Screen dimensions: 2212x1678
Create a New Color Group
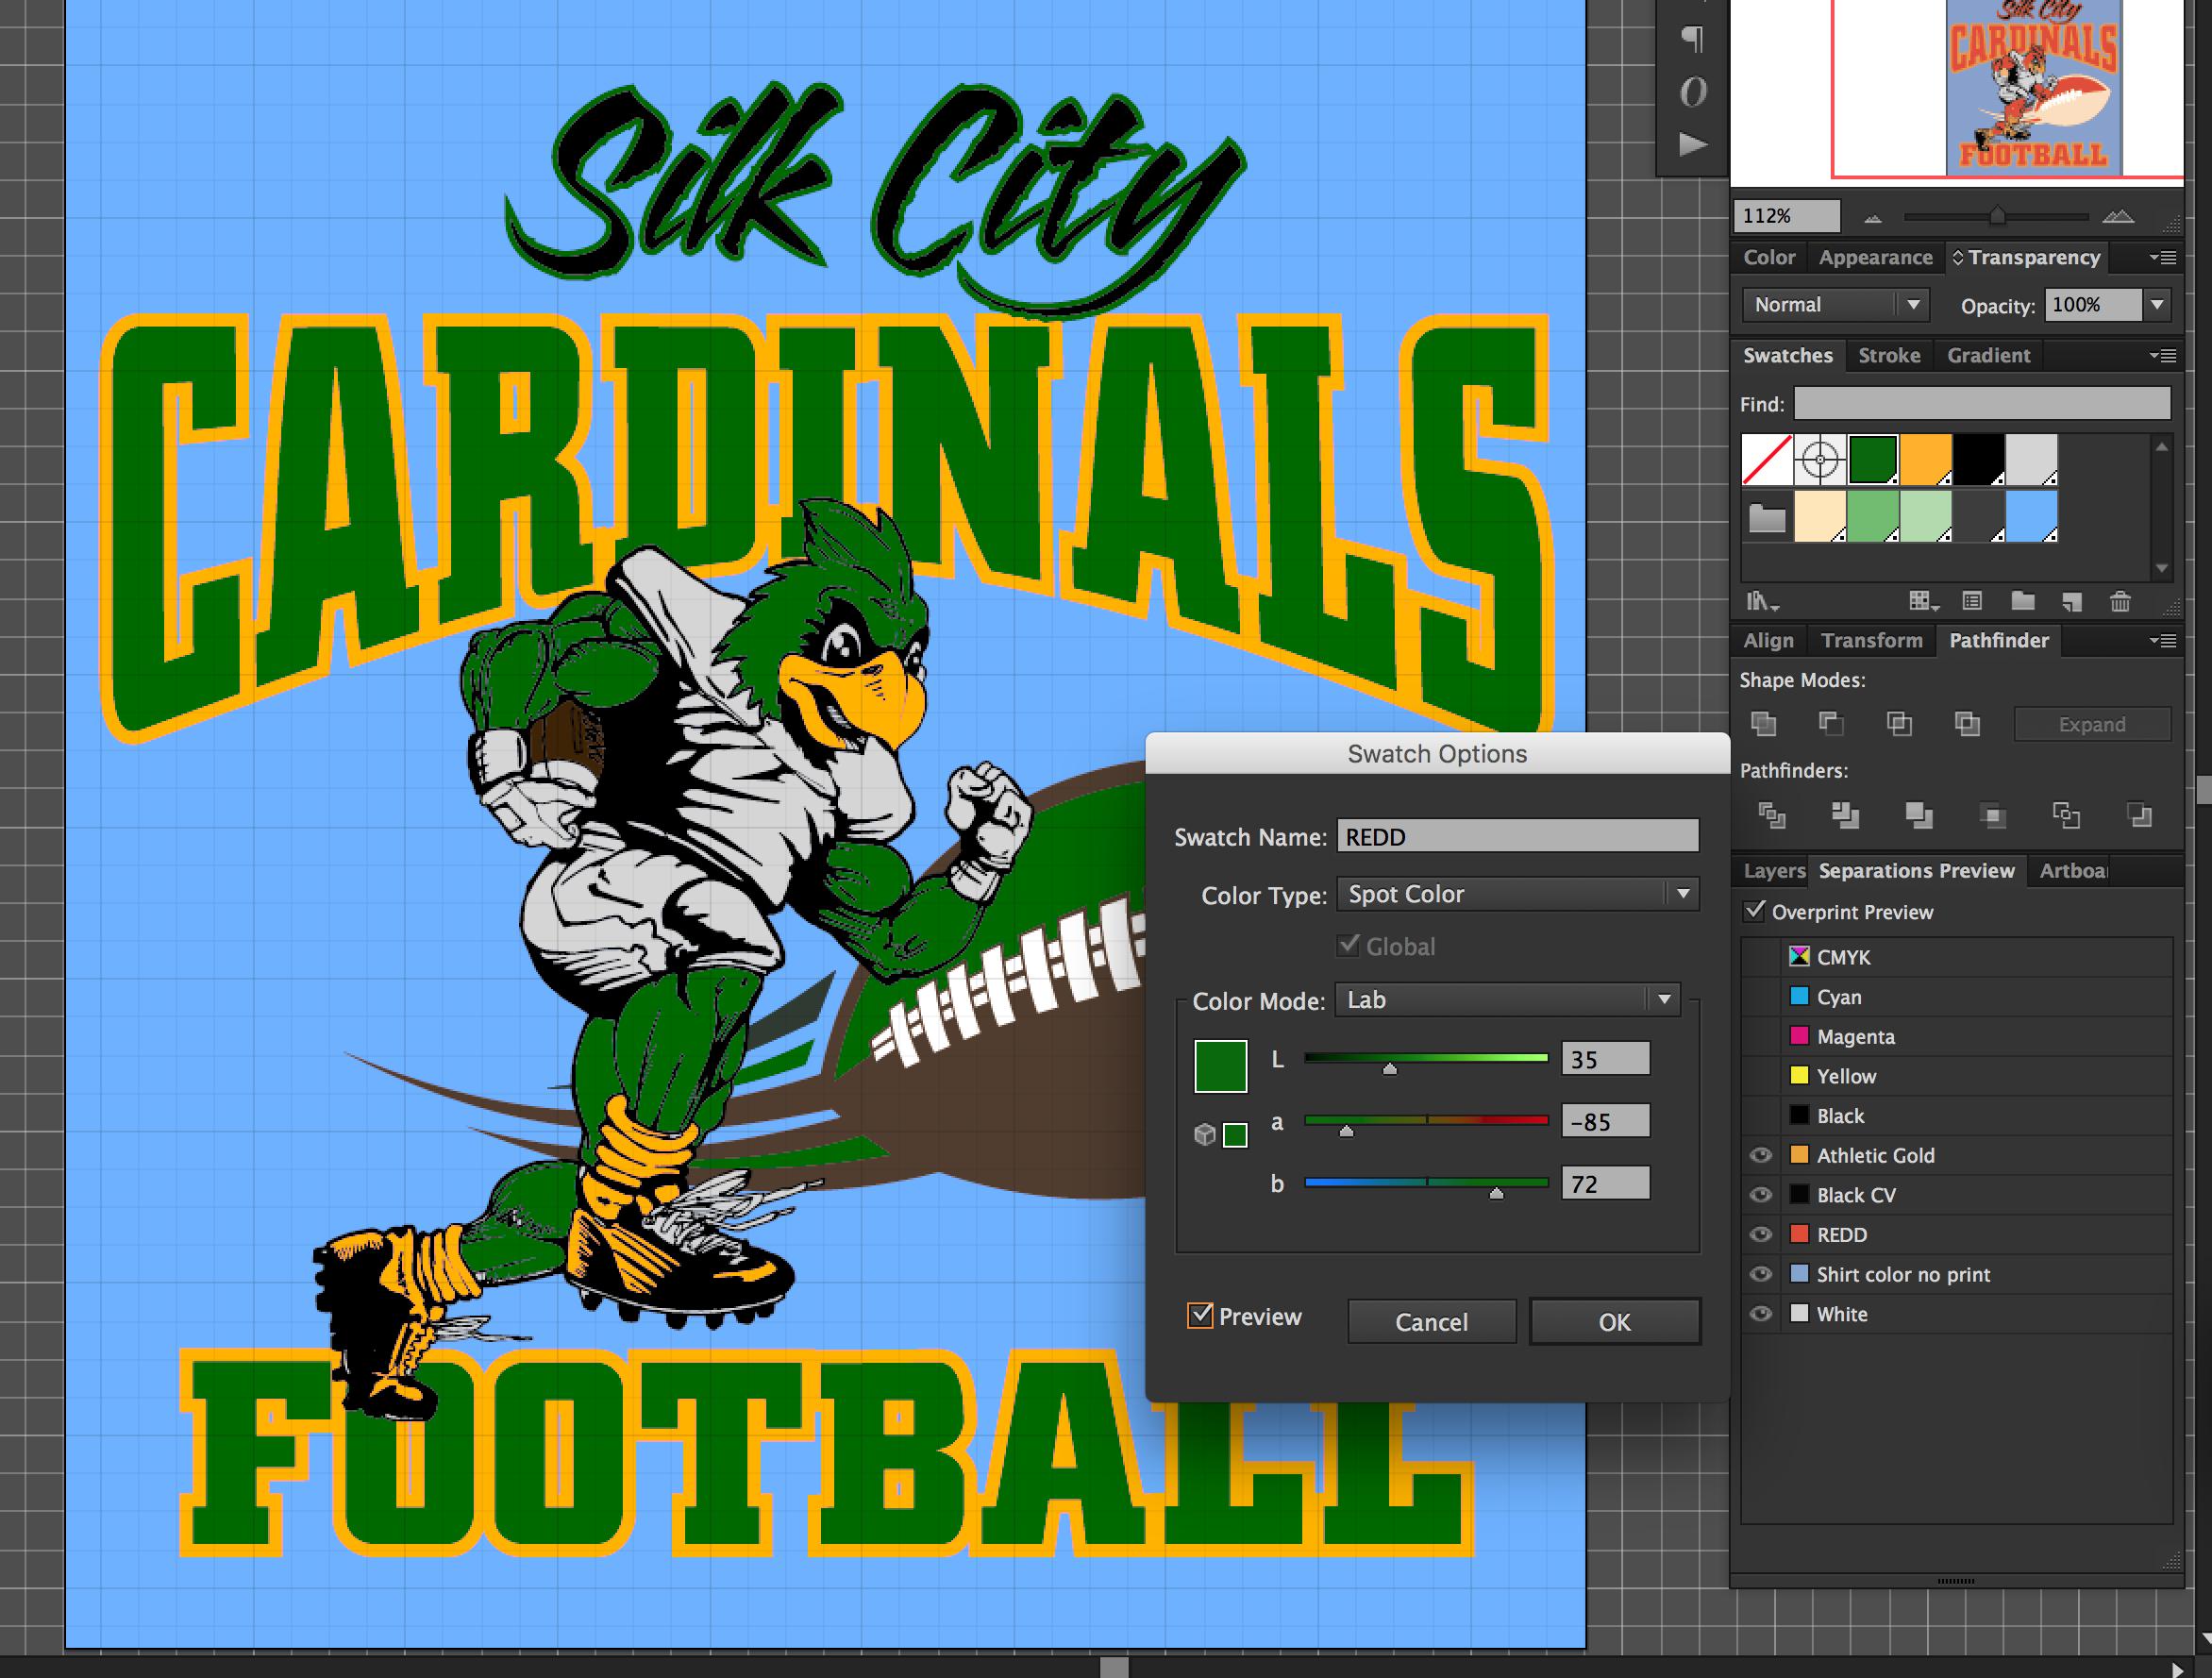[x=2023, y=600]
